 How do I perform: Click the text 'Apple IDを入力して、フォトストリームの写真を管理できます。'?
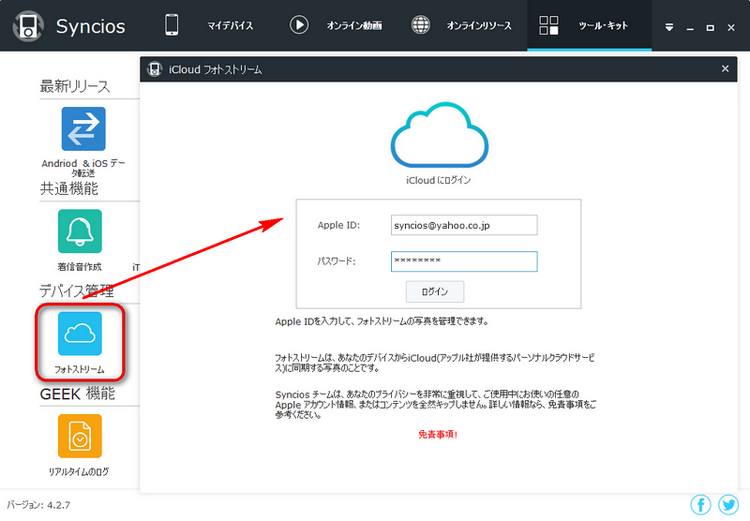382,321
